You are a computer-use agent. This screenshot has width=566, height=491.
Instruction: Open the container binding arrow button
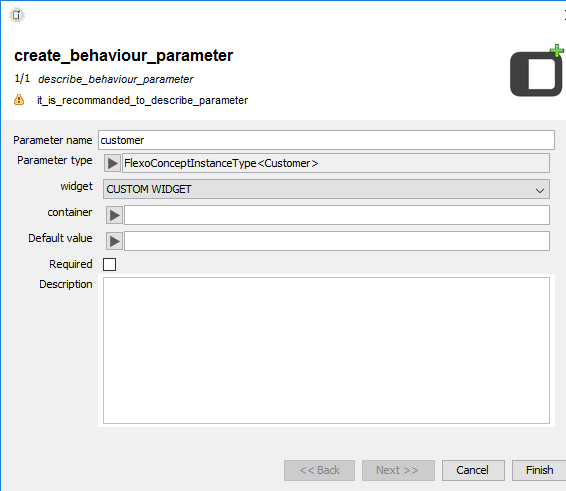114,216
